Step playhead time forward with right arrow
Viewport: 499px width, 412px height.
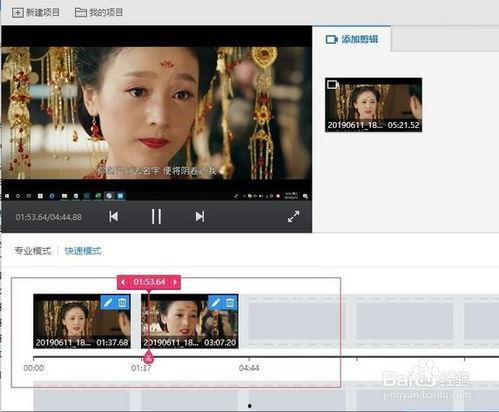175,282
